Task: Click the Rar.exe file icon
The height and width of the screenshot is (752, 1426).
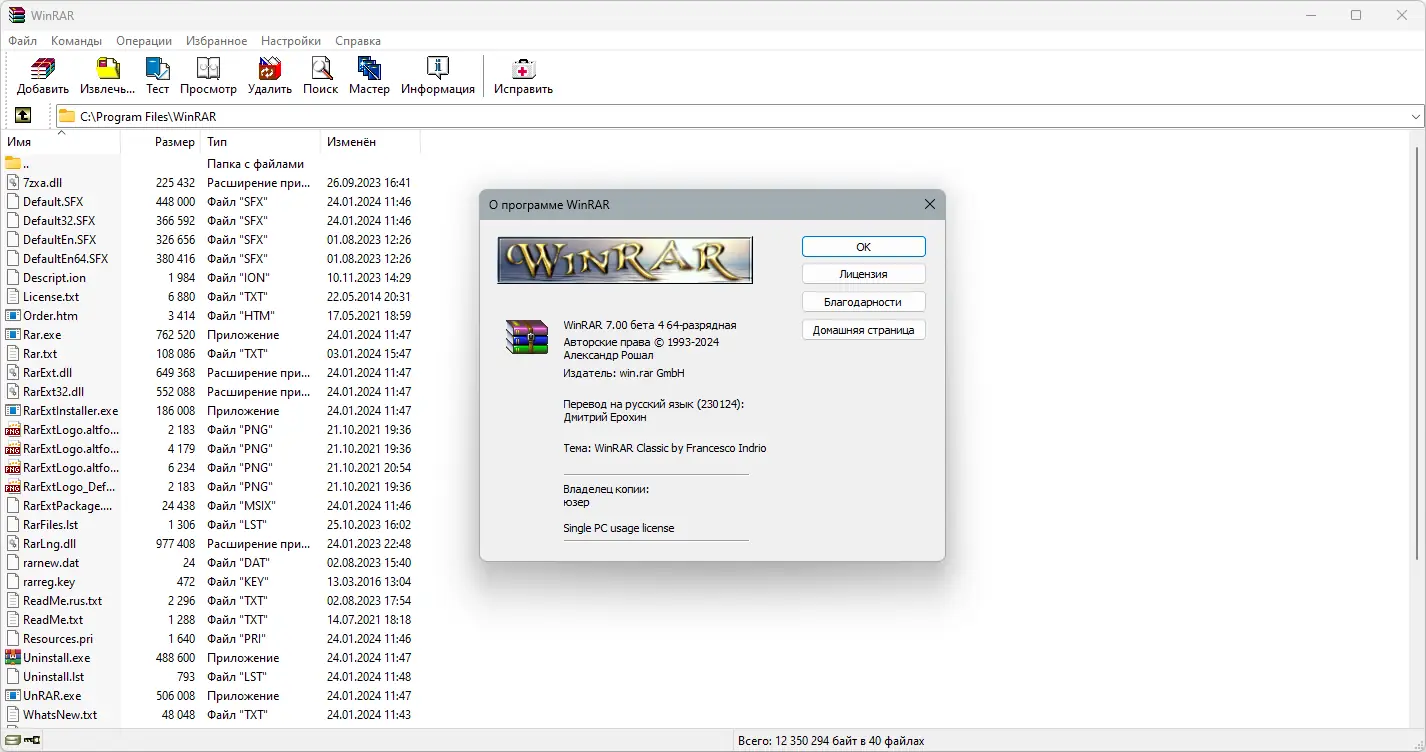Action: [x=13, y=335]
